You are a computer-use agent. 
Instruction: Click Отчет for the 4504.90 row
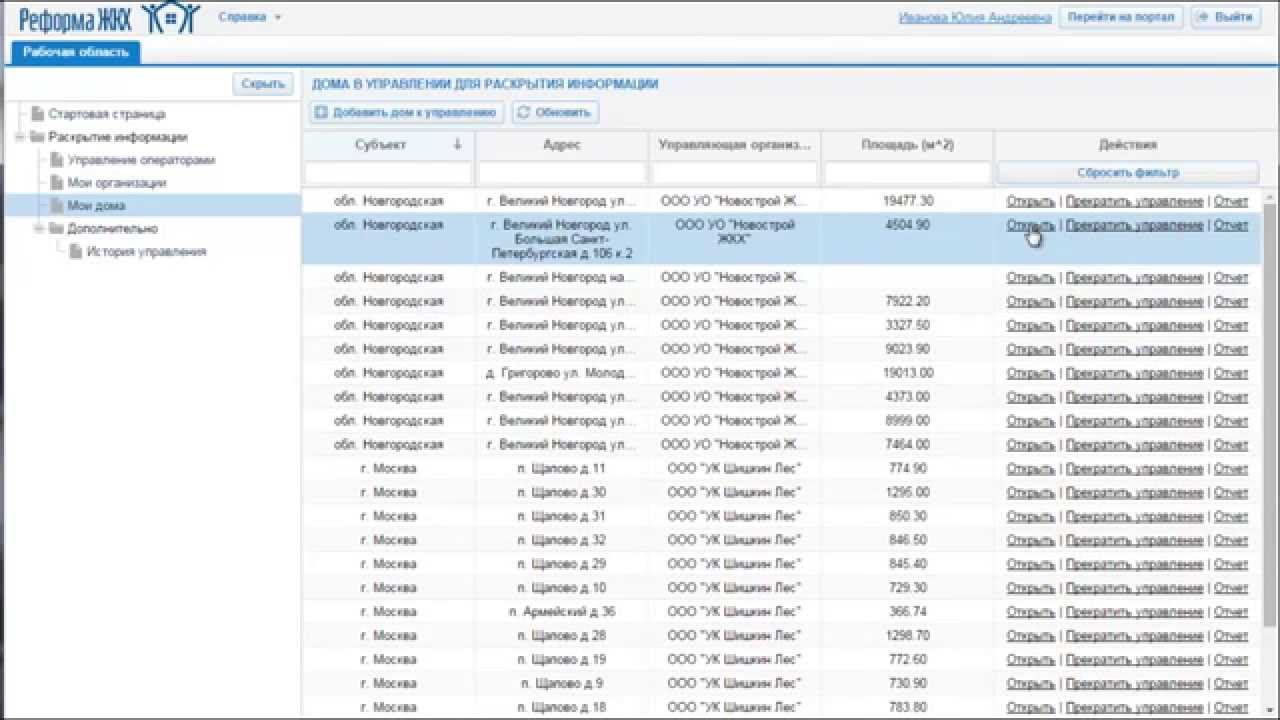point(1231,226)
